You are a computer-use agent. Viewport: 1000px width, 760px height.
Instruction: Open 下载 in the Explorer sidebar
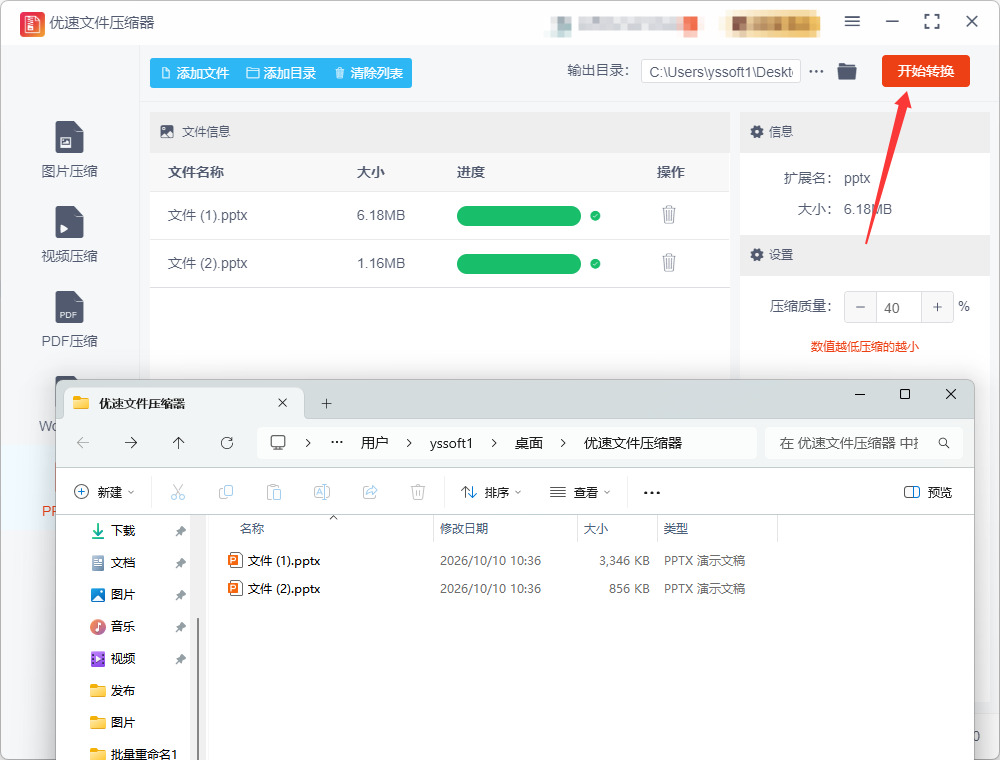[x=122, y=530]
